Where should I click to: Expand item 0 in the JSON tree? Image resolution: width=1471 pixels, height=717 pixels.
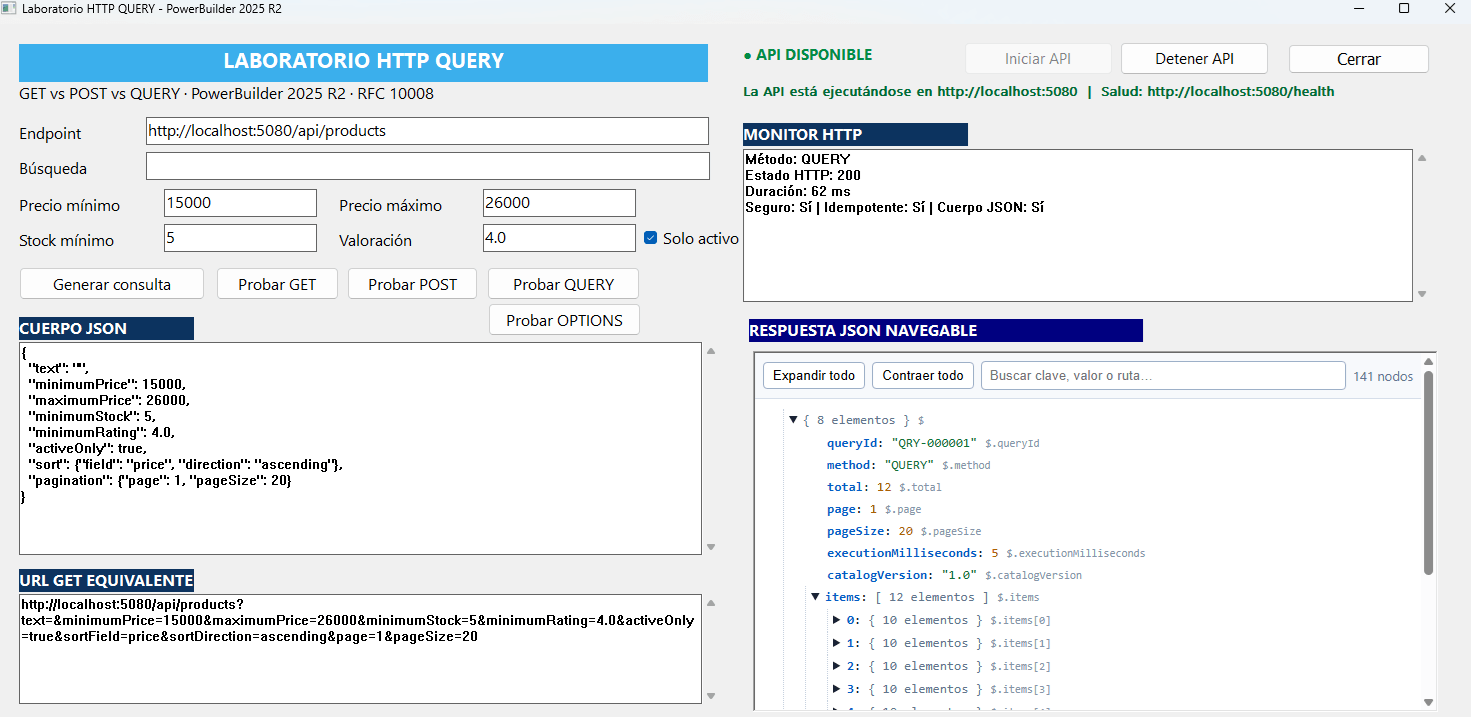[837, 620]
